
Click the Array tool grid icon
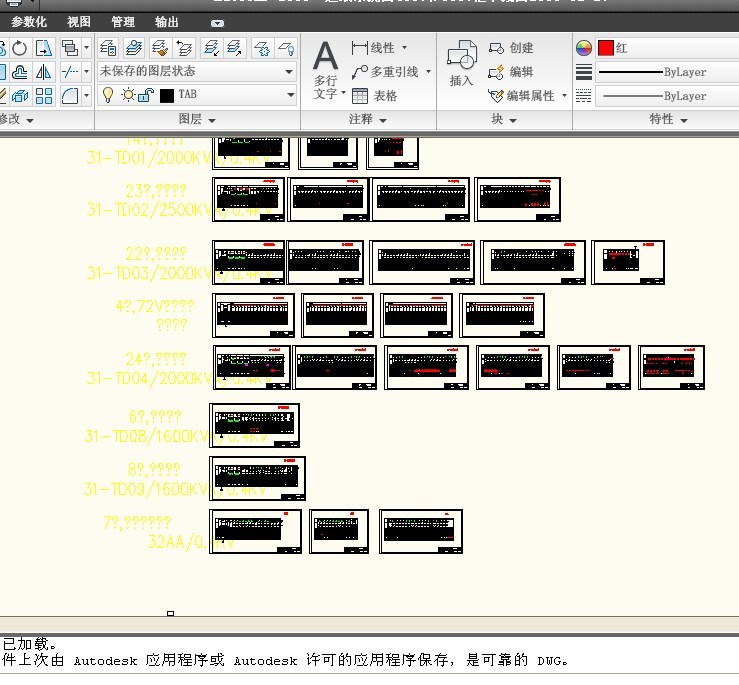pos(44,96)
